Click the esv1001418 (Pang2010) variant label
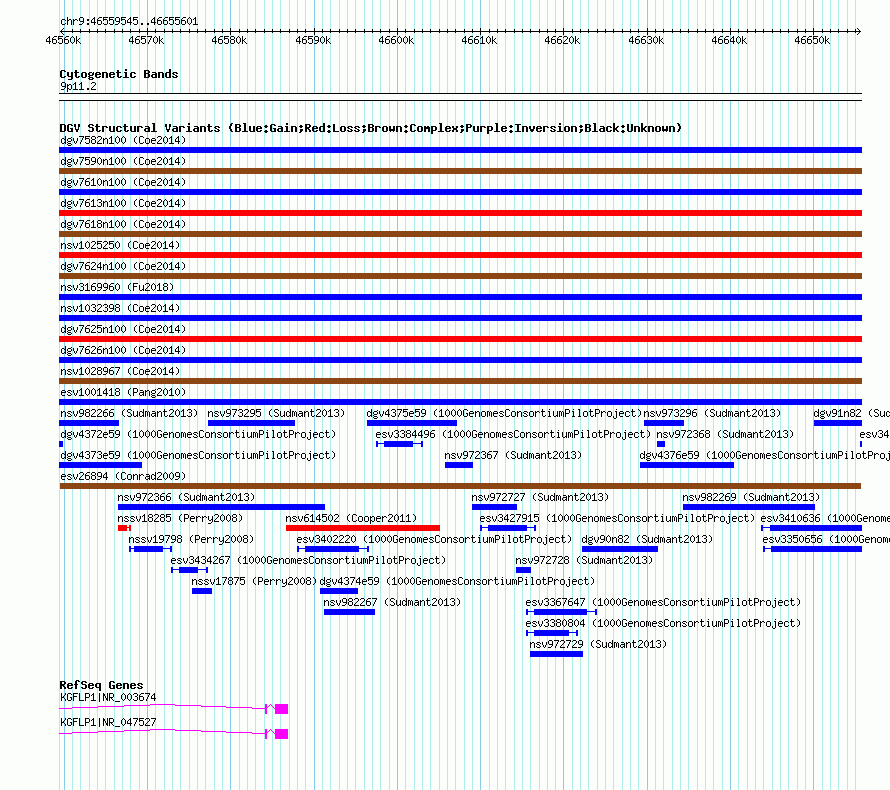This screenshot has height=790, width=890. pyautogui.click(x=123, y=392)
